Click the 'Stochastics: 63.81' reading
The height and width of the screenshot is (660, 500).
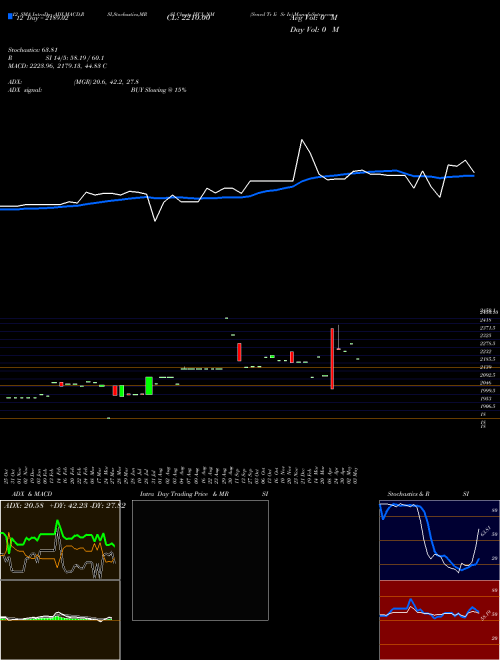[33, 50]
